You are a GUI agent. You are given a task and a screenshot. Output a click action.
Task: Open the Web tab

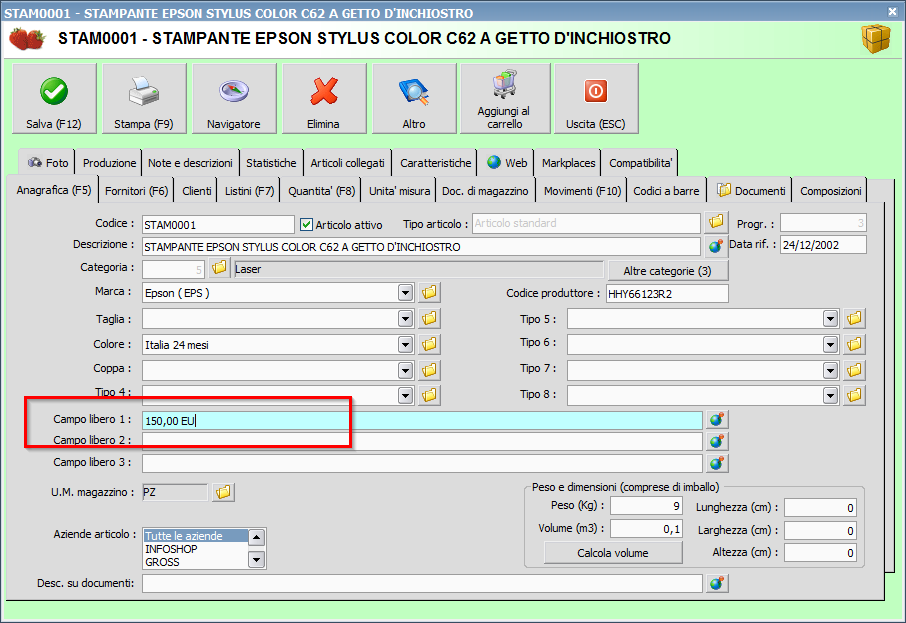(507, 163)
